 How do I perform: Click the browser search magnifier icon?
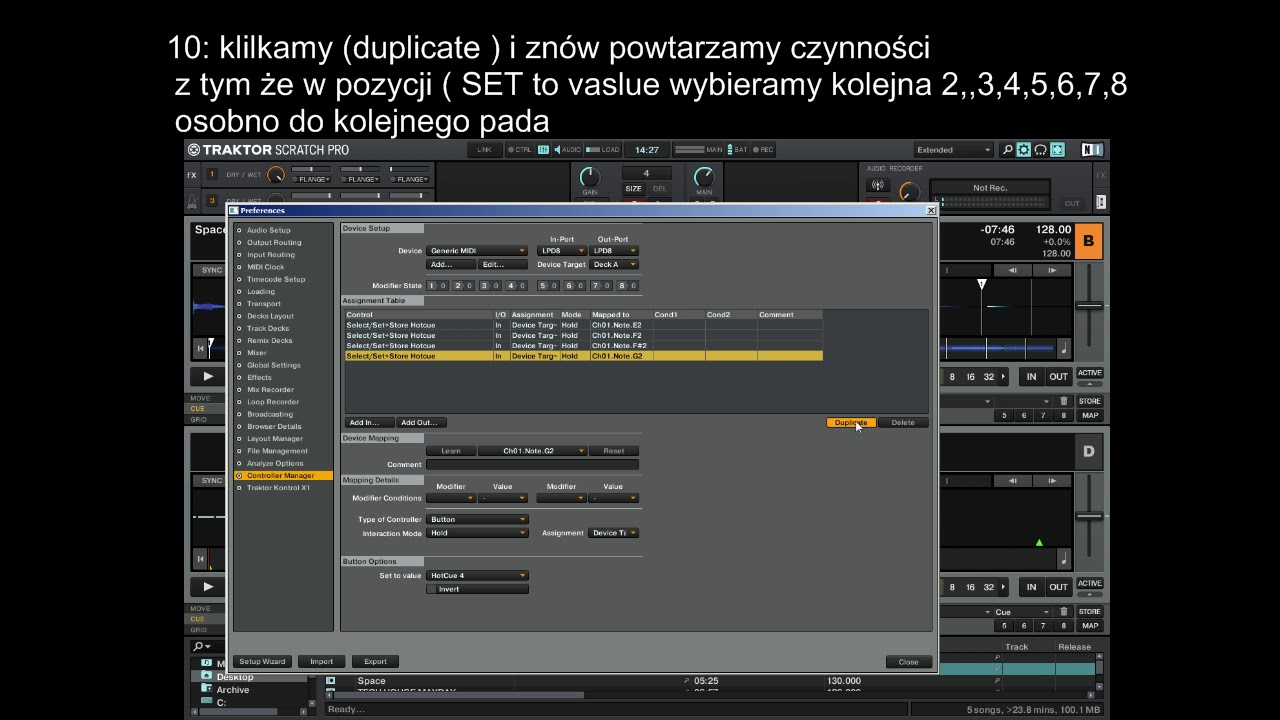click(200, 647)
